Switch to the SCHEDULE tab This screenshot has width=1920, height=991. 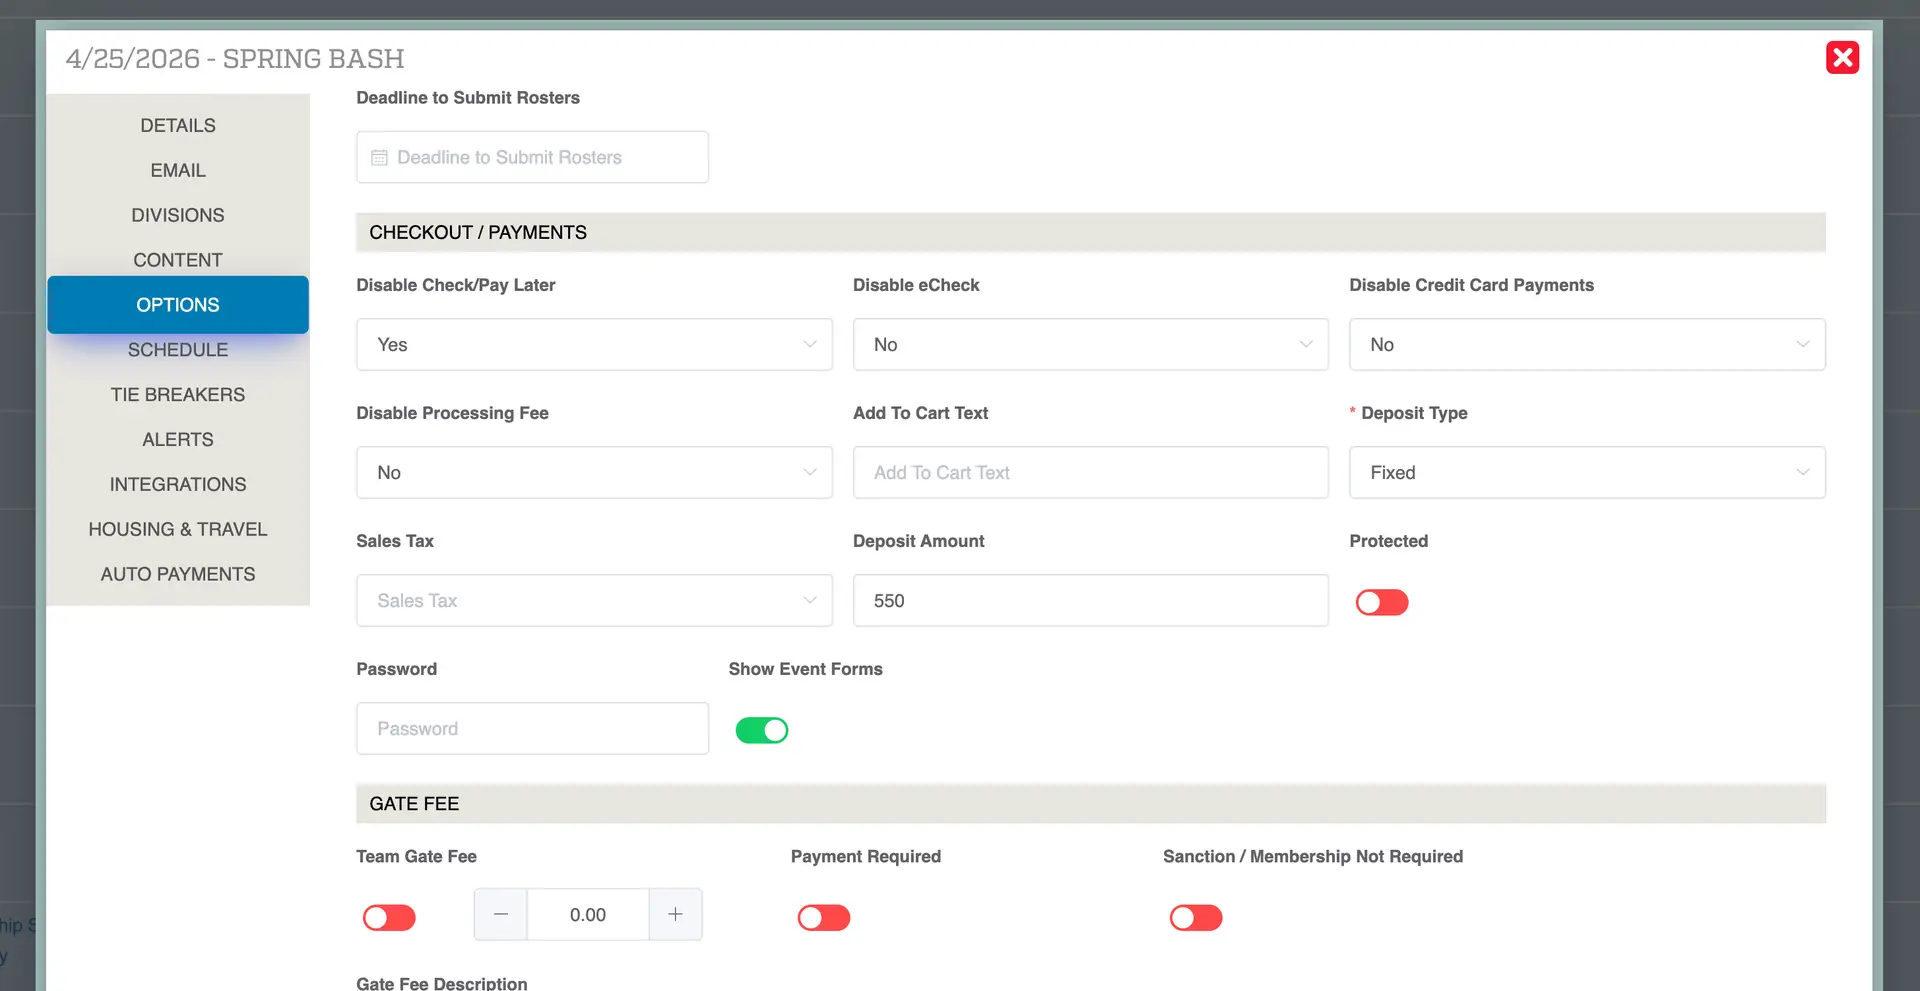point(178,350)
